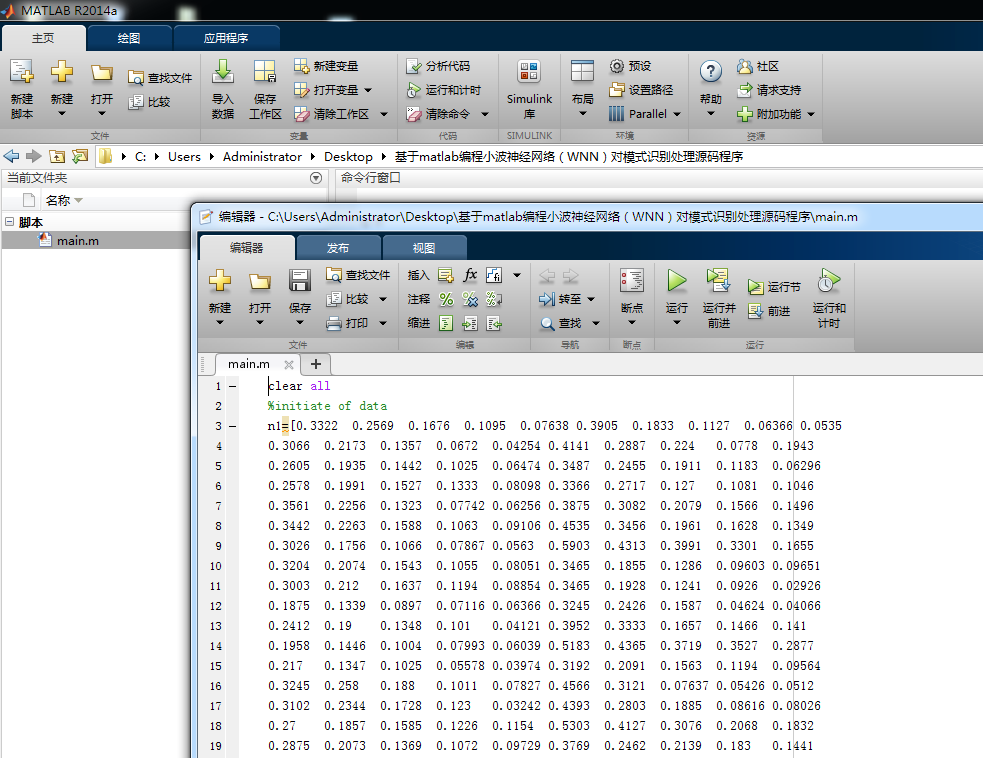Click the breakpoint dash on line 3
Screen dimensions: 983x758
click(x=233, y=426)
